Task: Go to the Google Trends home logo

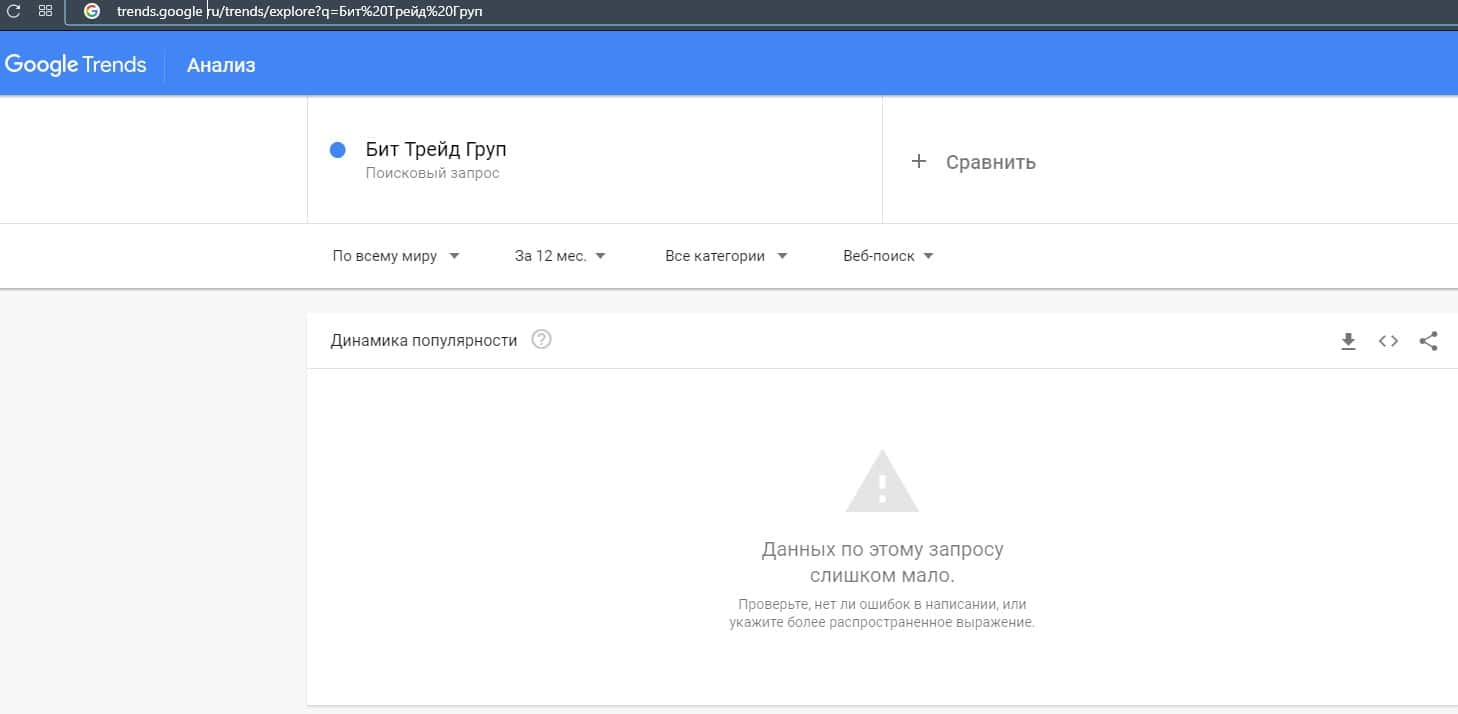Action: point(76,65)
